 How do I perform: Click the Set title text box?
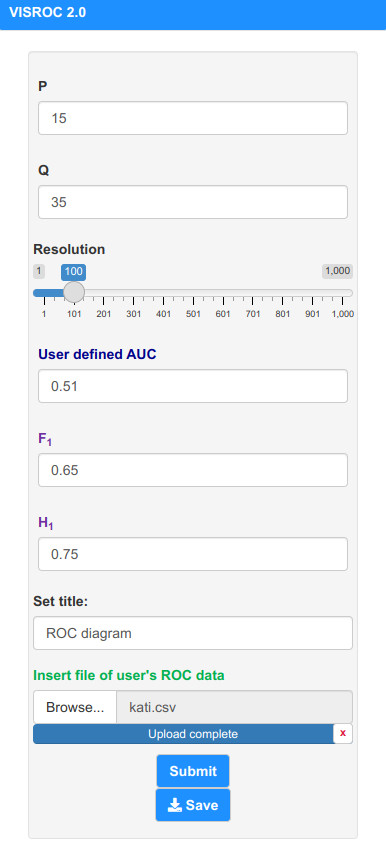192,633
